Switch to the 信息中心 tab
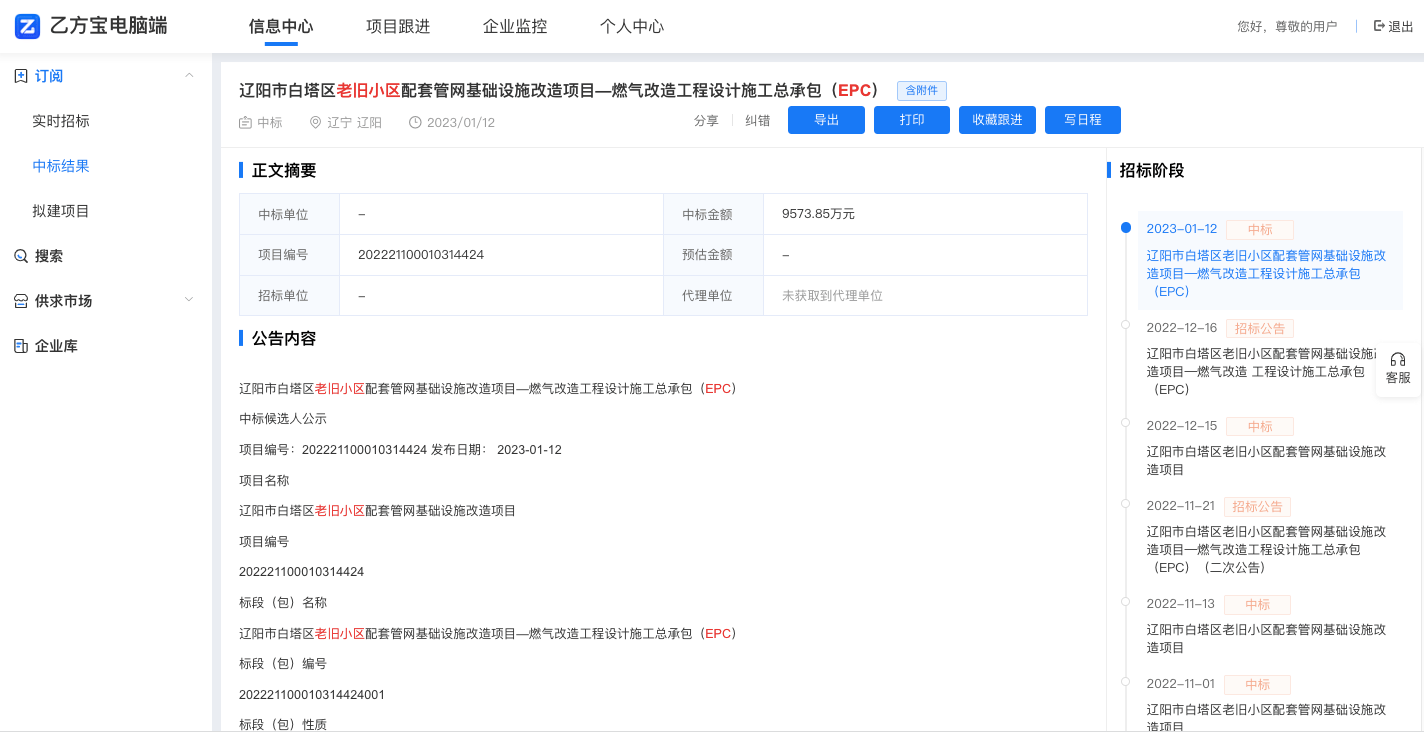The height and width of the screenshot is (734, 1424). [281, 27]
